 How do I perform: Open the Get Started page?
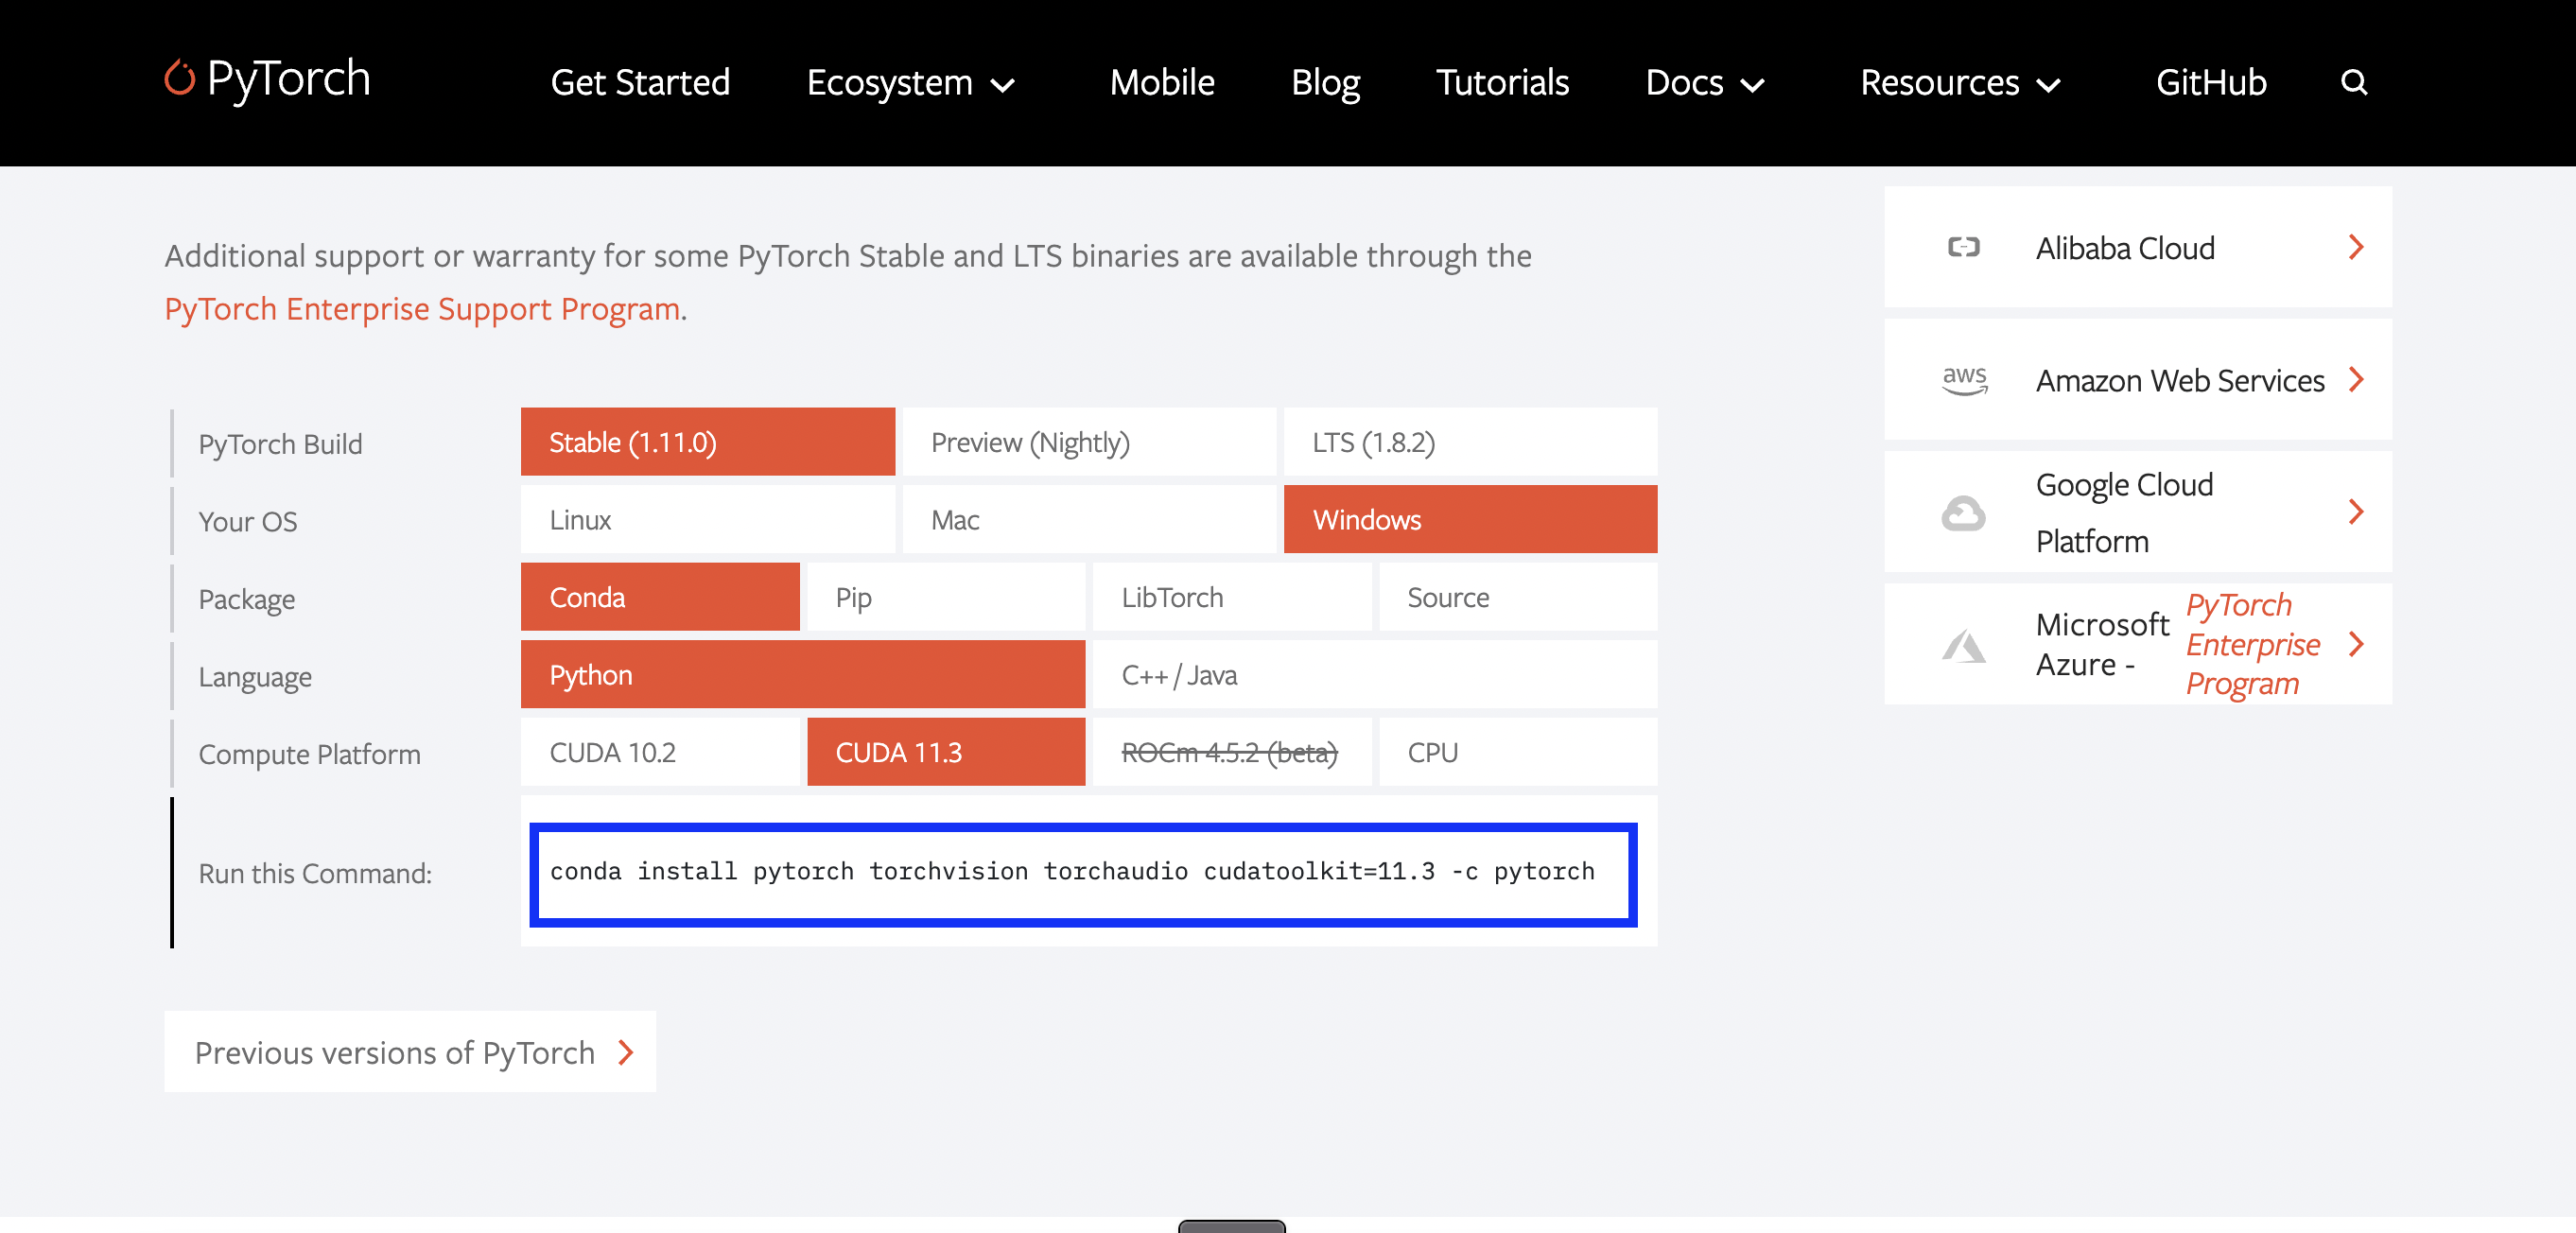click(x=640, y=82)
